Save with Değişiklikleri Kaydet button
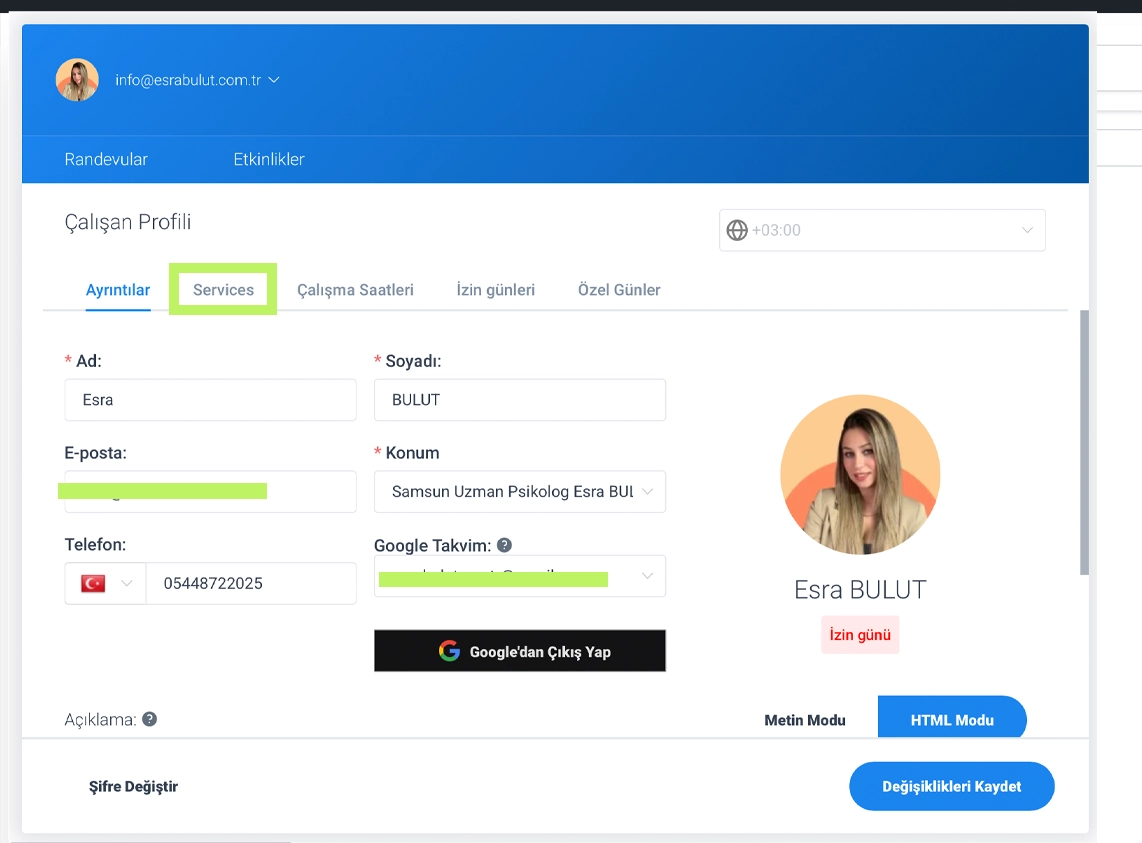The image size is (1142, 843). (951, 786)
